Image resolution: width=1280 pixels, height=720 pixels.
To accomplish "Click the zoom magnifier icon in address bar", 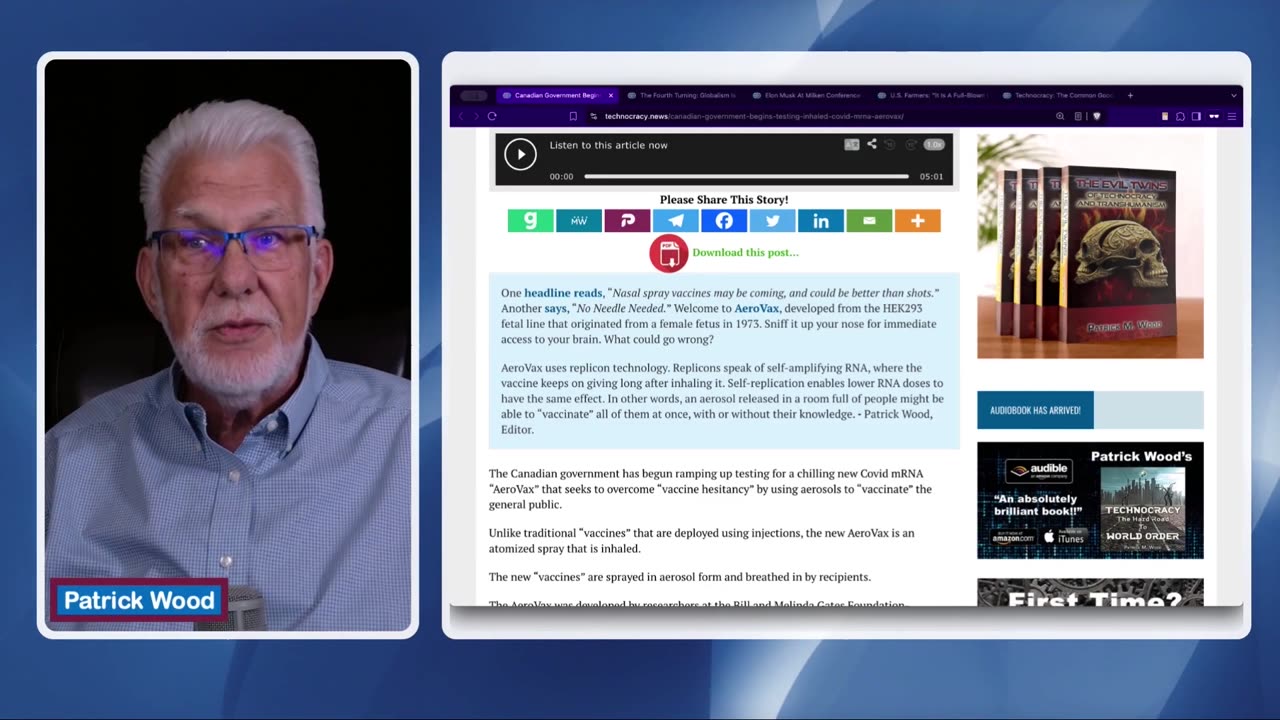I will click(x=1060, y=116).
